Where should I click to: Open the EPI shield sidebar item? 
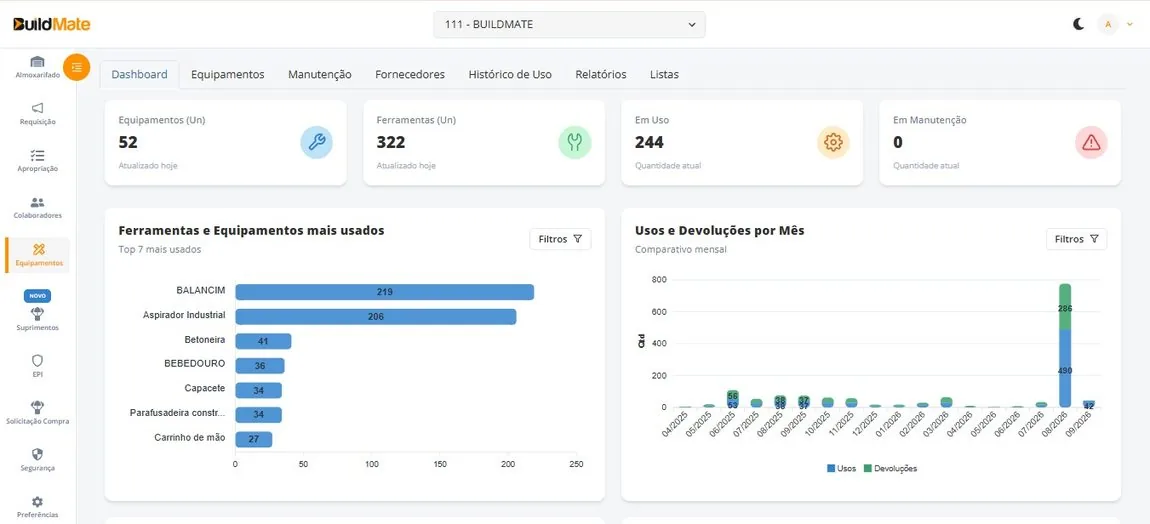(37, 365)
